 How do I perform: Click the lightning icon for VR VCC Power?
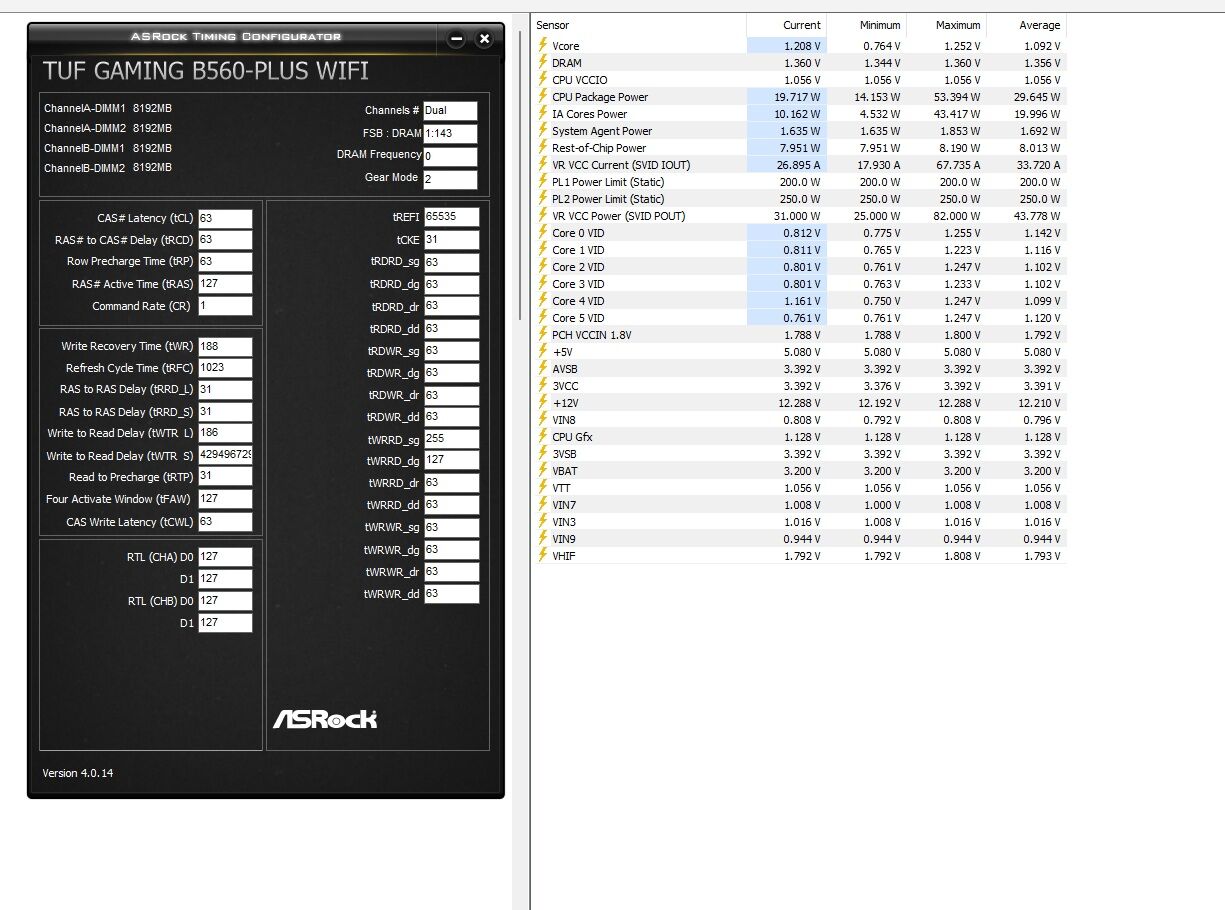coord(543,216)
